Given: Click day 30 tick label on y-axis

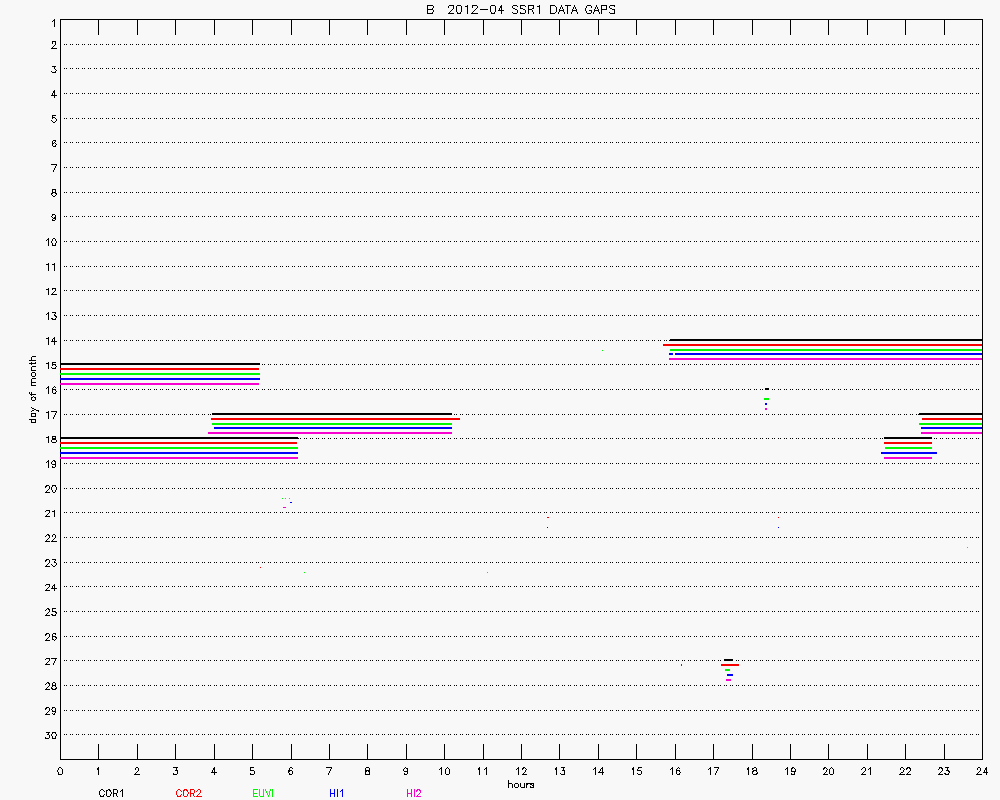Looking at the screenshot, I should click(x=49, y=735).
